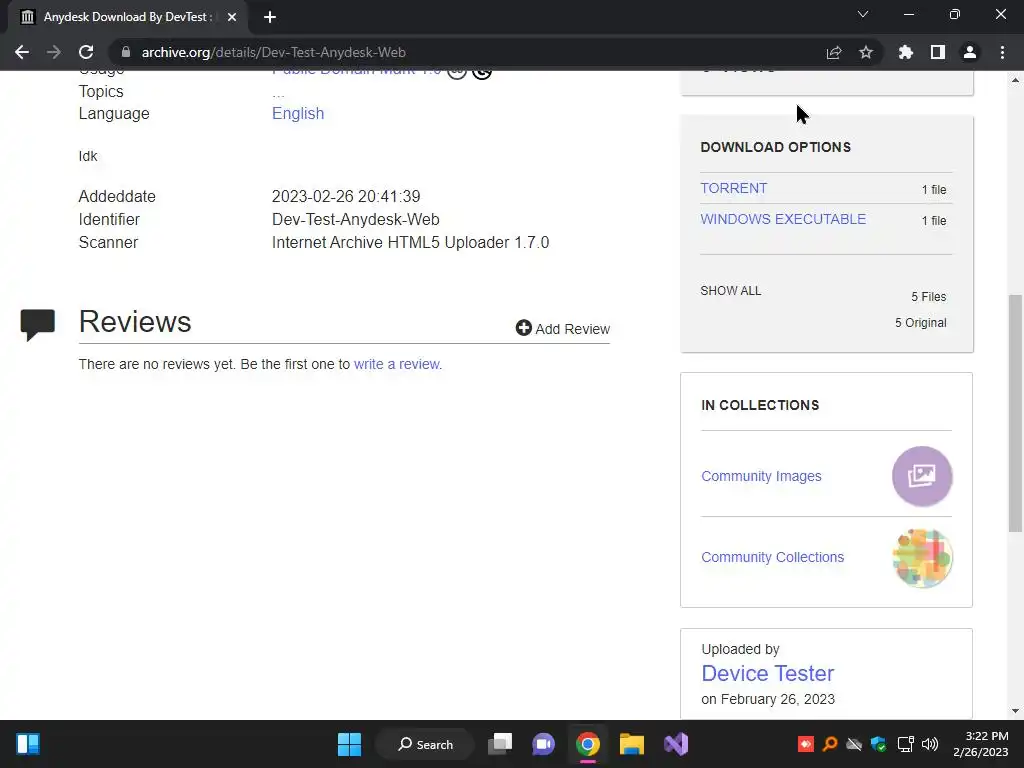The height and width of the screenshot is (768, 1024).
Task: Click the orange magnifier tray icon
Action: [x=830, y=744]
